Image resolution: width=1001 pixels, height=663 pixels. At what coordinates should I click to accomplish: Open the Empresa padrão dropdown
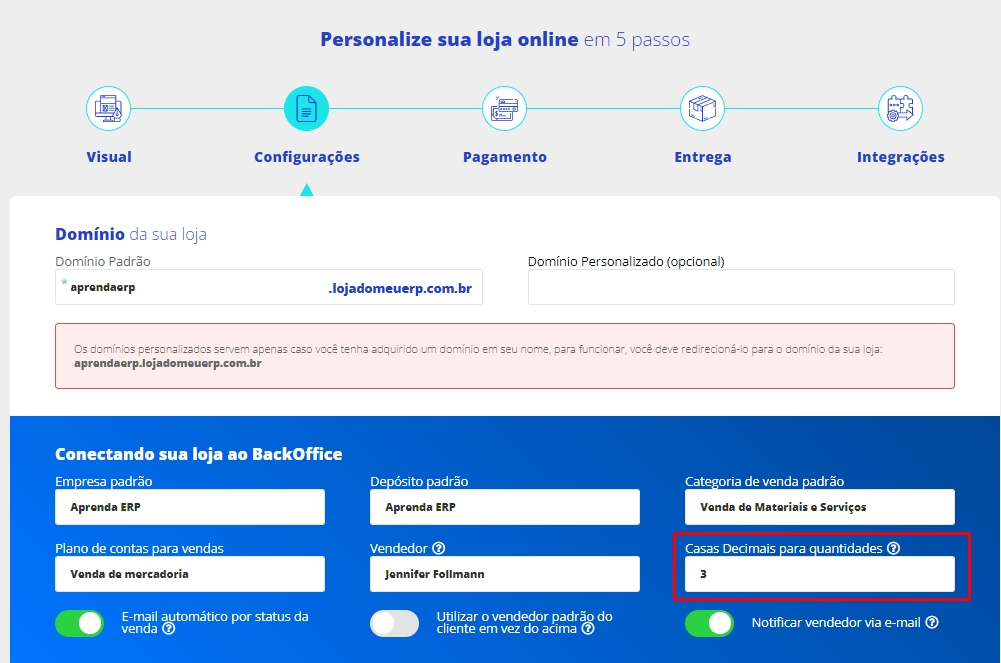pyautogui.click(x=190, y=507)
